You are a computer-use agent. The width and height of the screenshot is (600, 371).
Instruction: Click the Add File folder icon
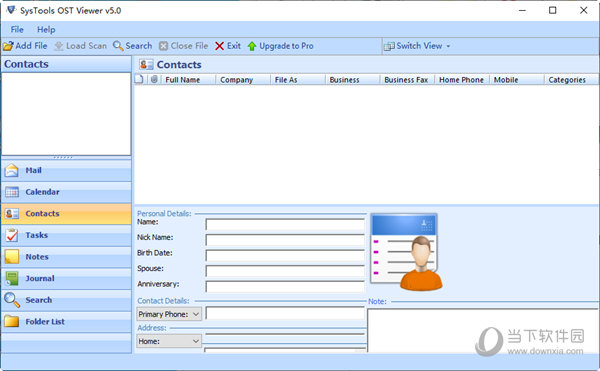(x=8, y=46)
